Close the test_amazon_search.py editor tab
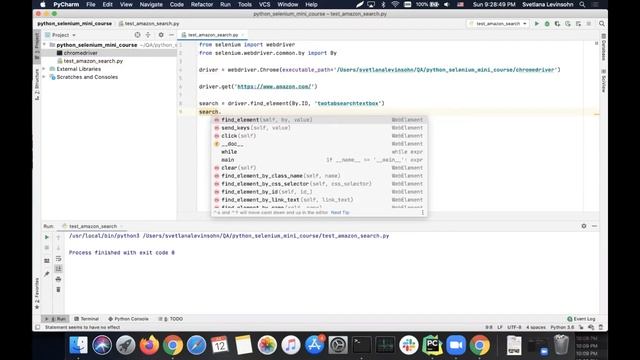The height and width of the screenshot is (360, 640). click(243, 35)
